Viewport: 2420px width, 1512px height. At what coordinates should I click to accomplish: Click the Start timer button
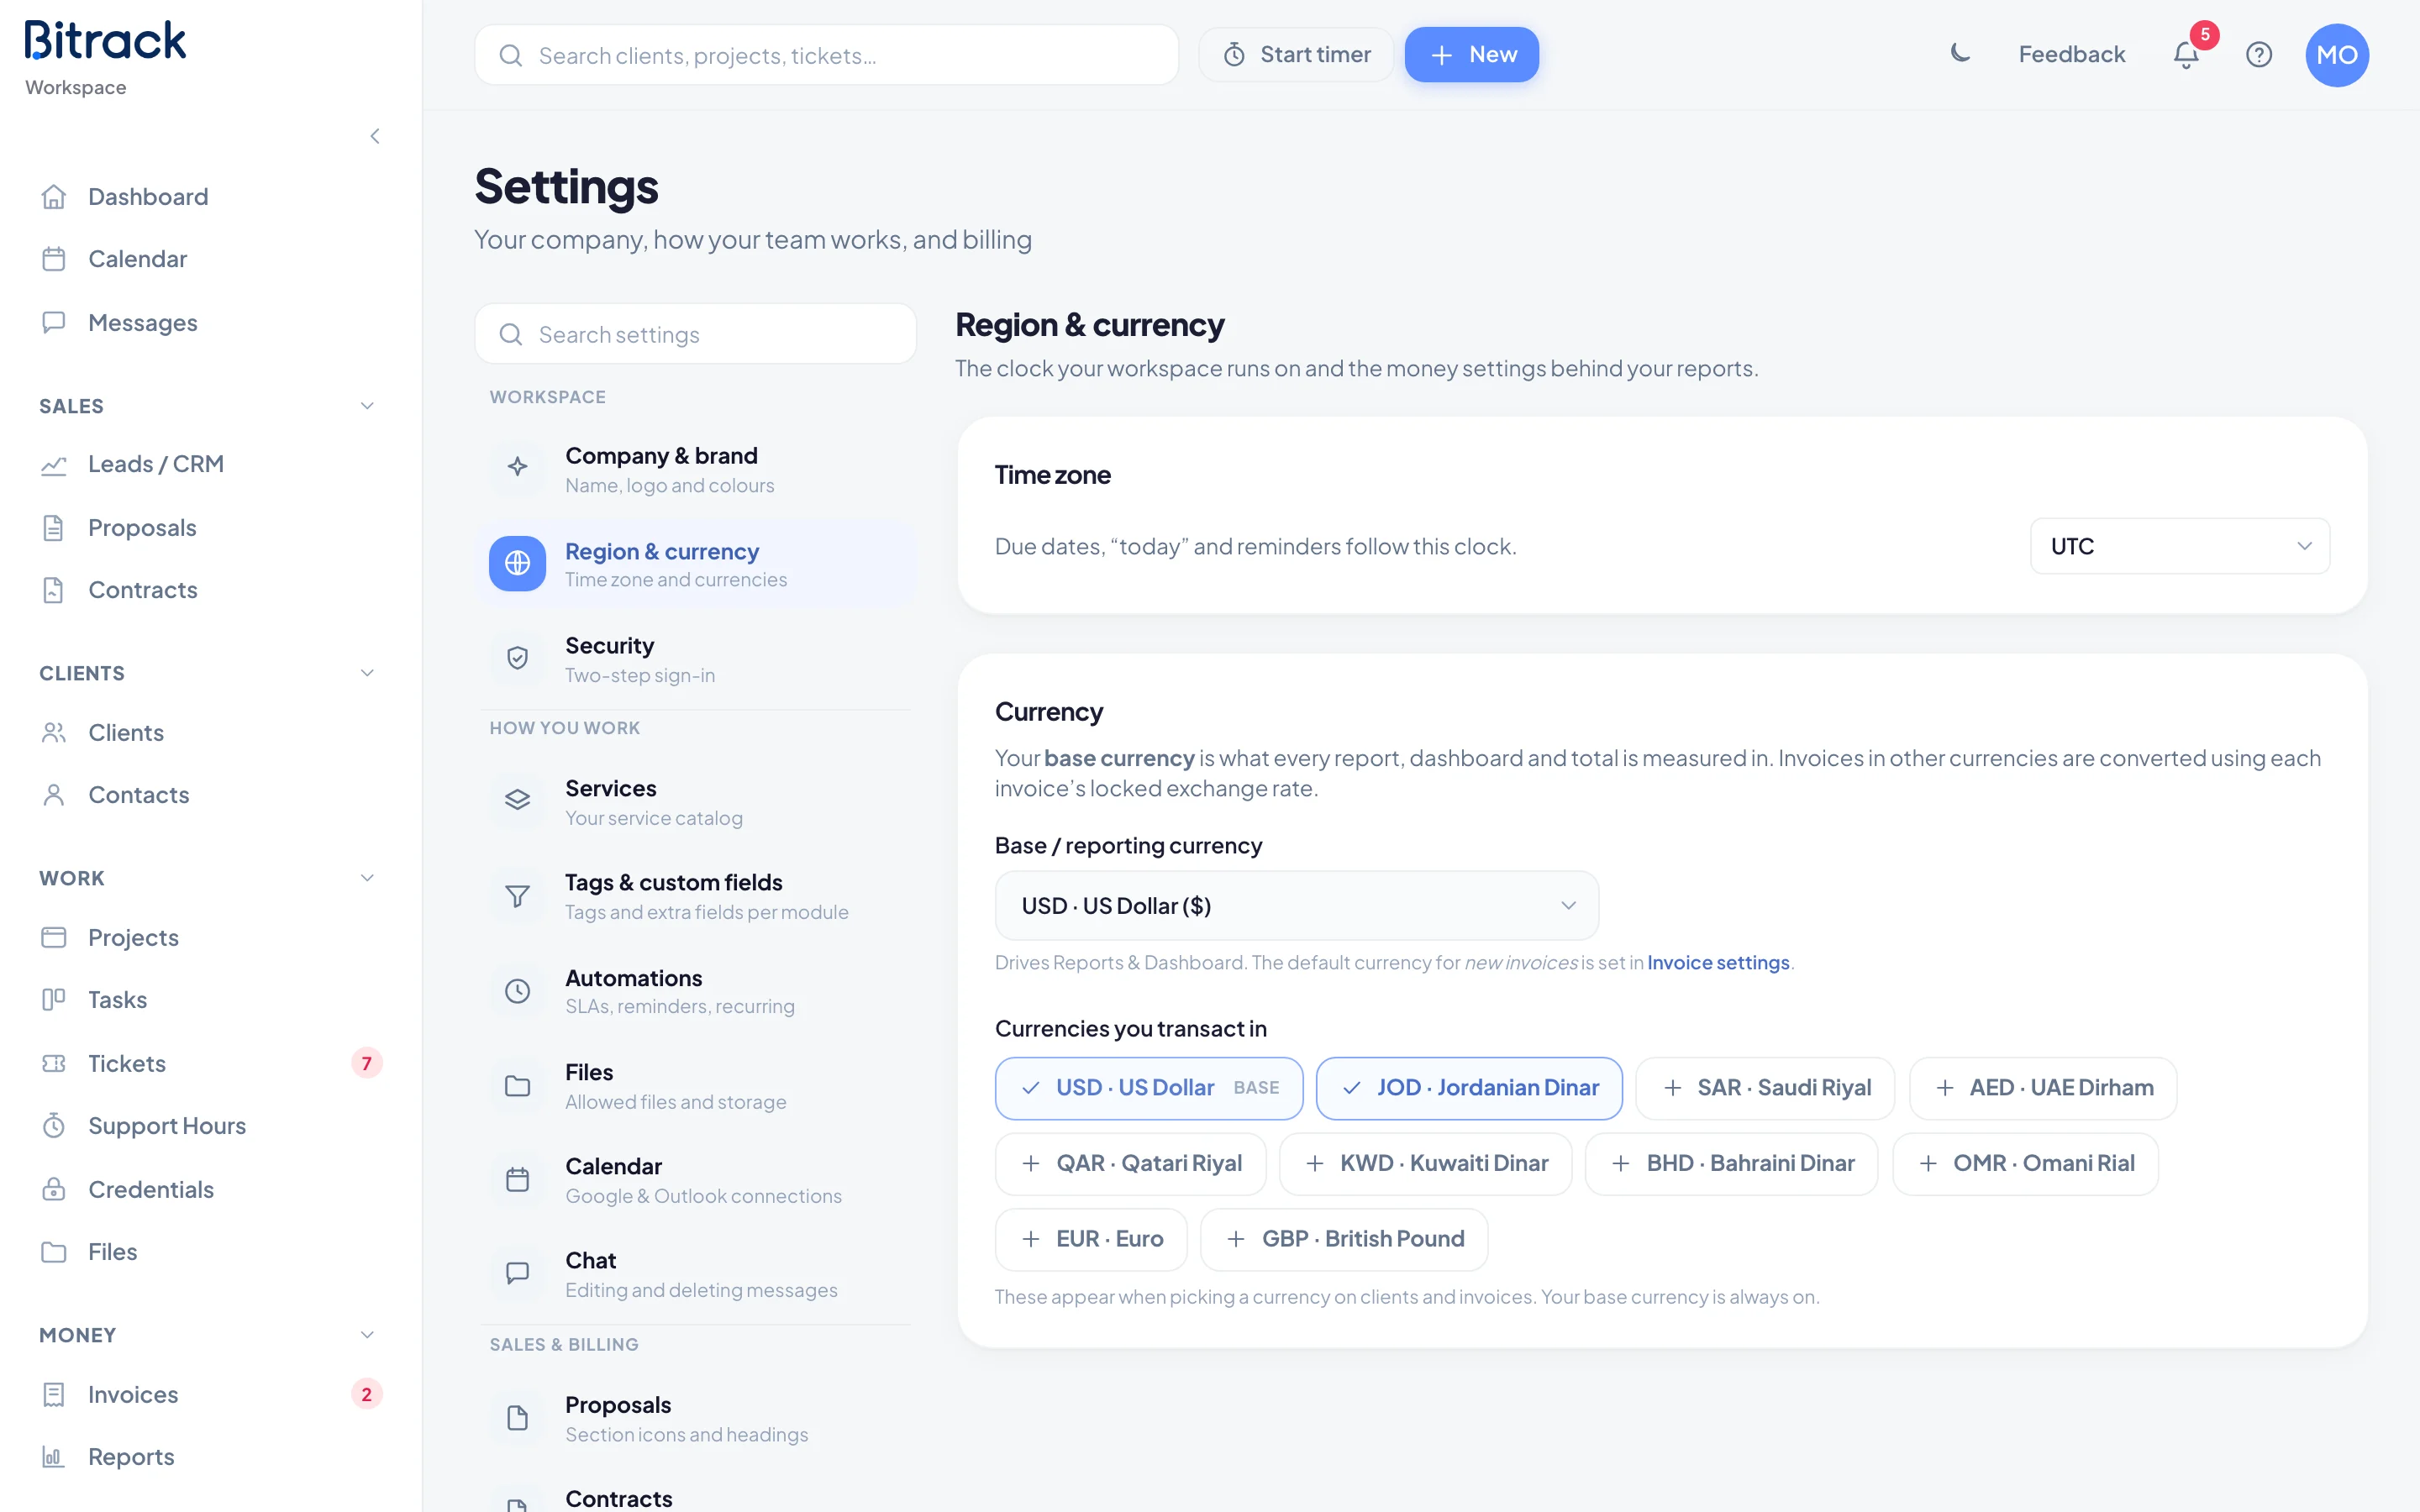(x=1297, y=55)
